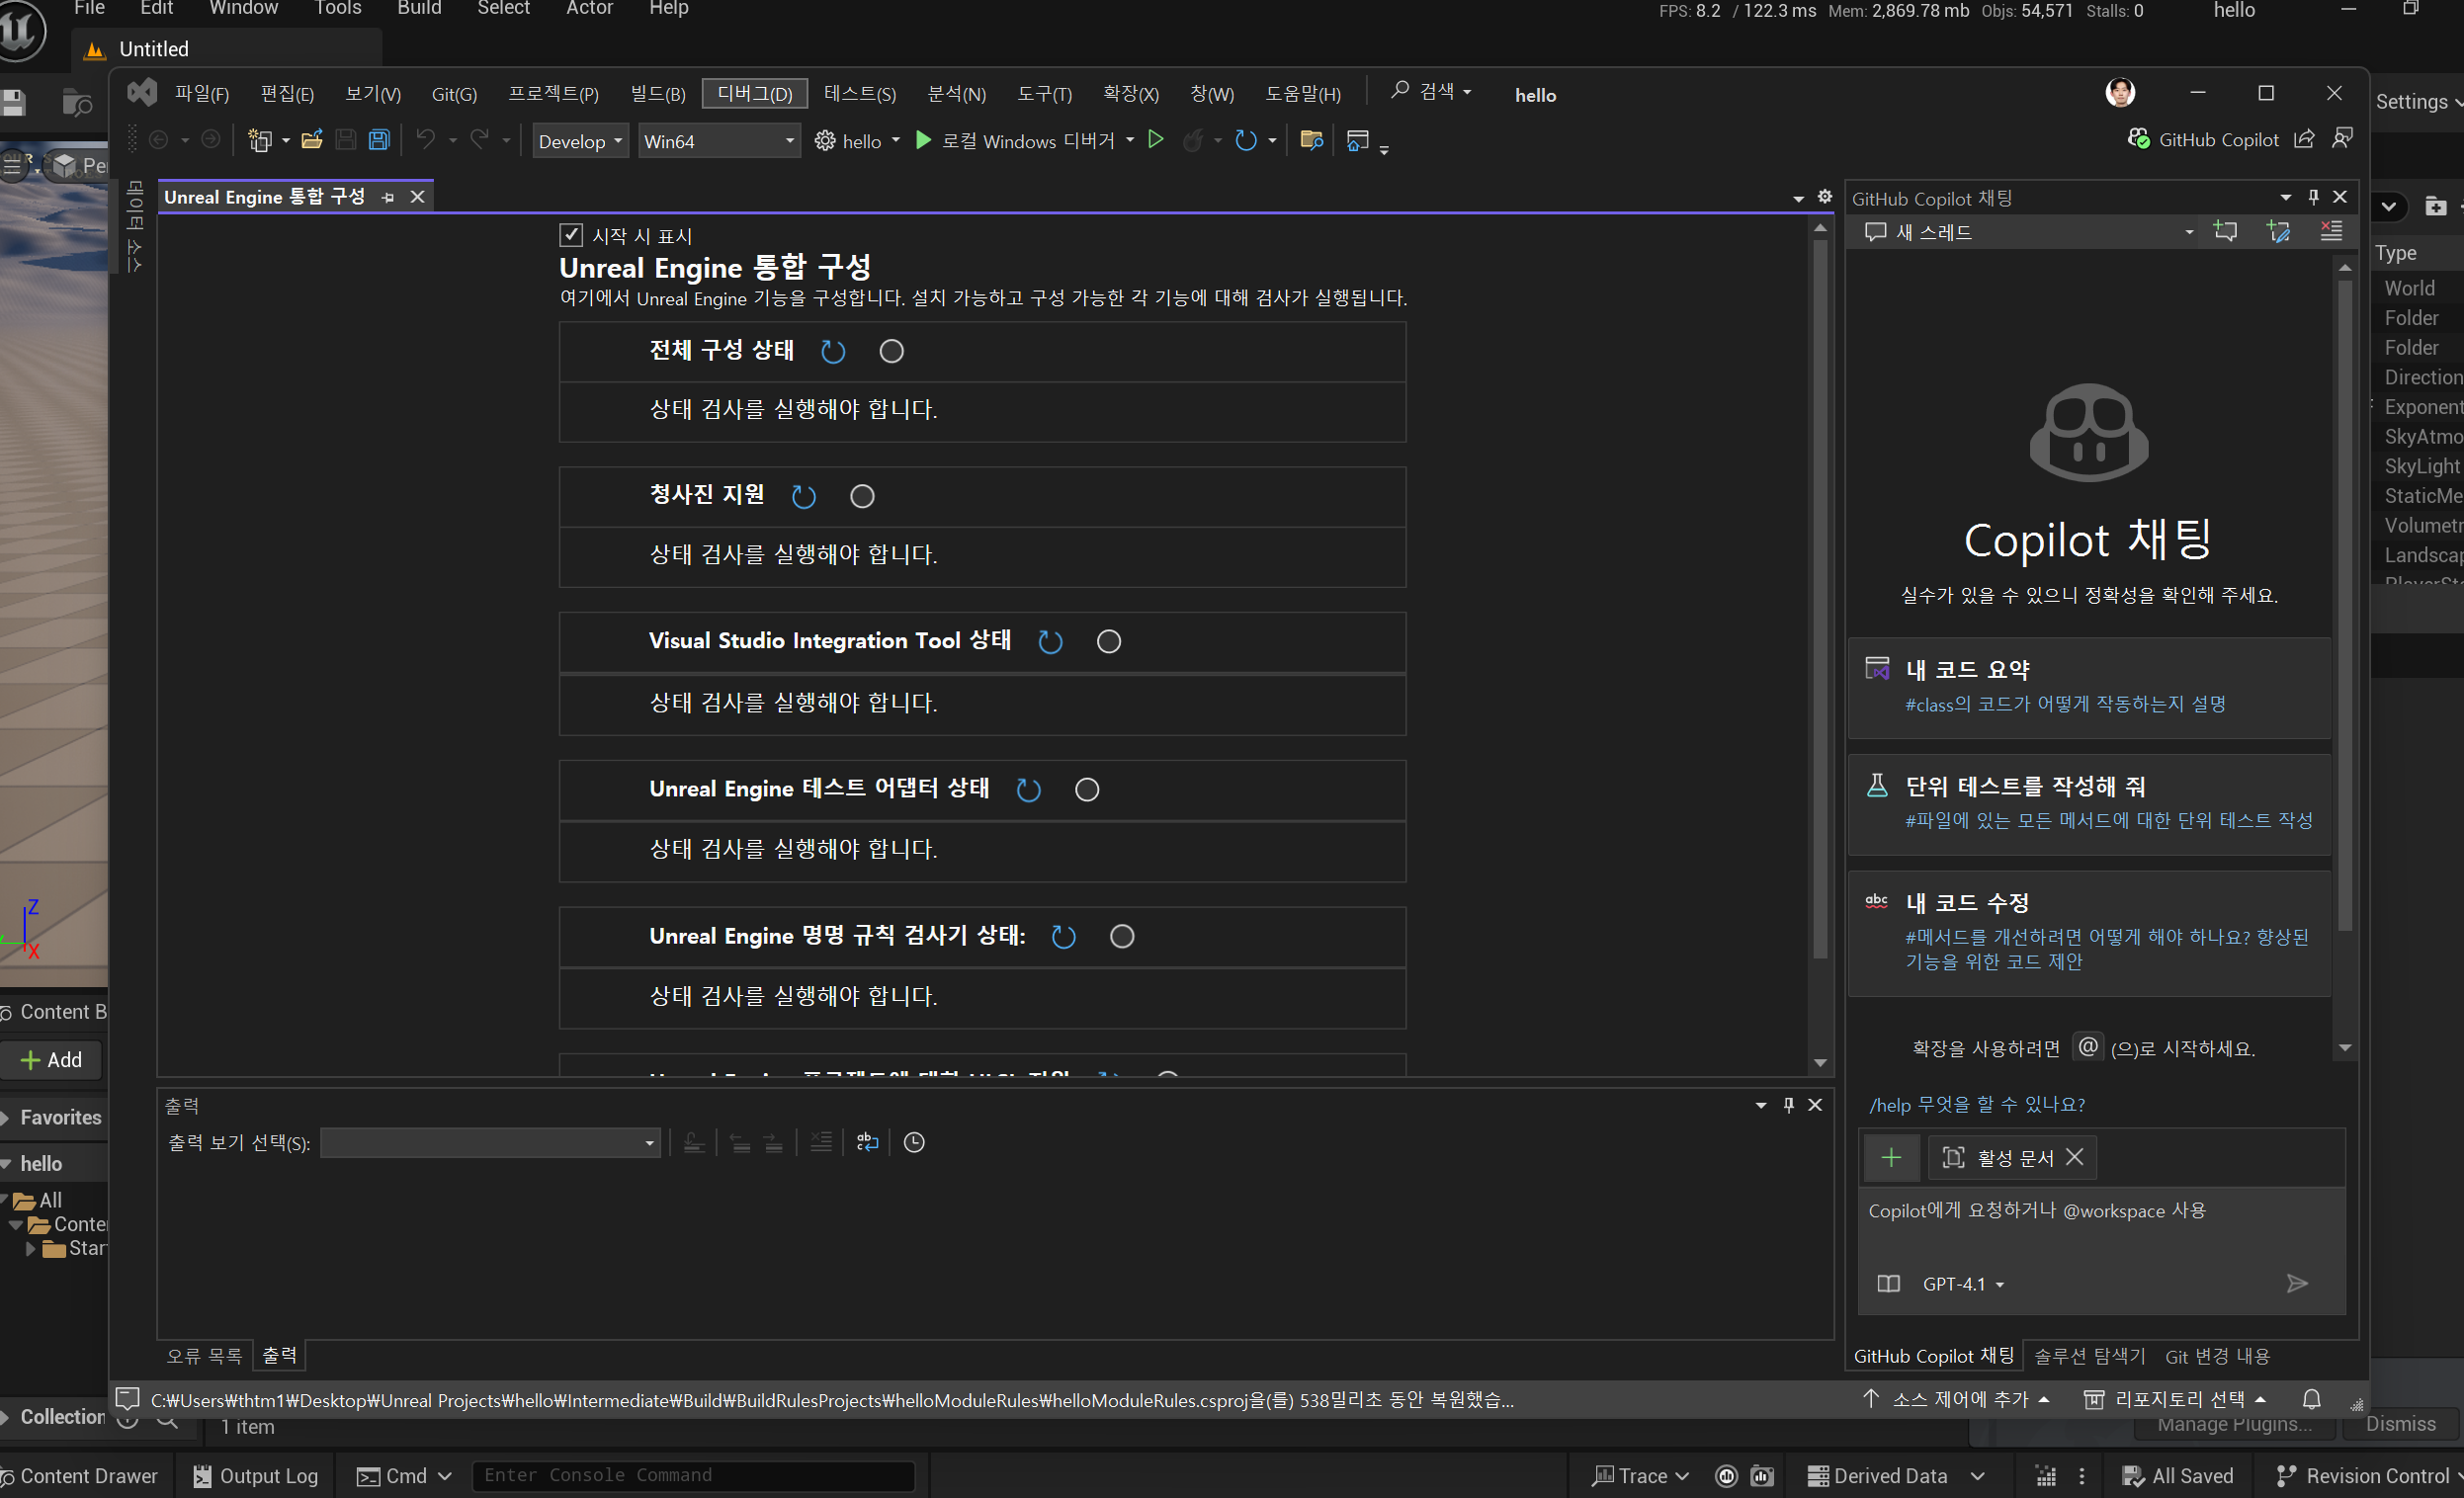The image size is (2464, 1498).
Task: Open the Develop configuration dropdown
Action: (579, 141)
